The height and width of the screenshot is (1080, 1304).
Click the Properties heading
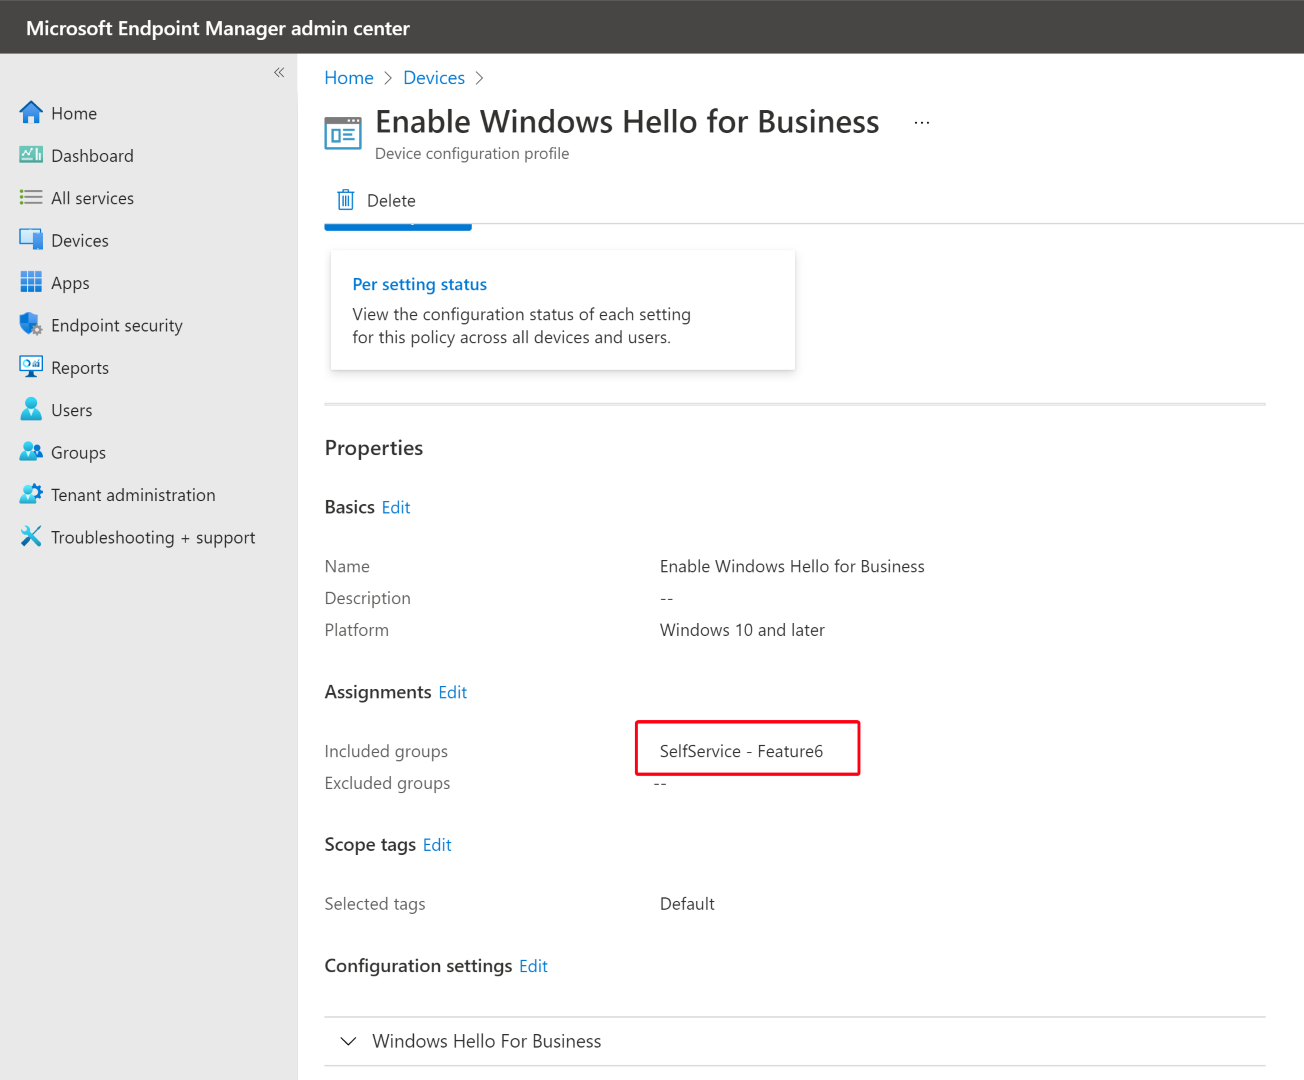pos(374,448)
